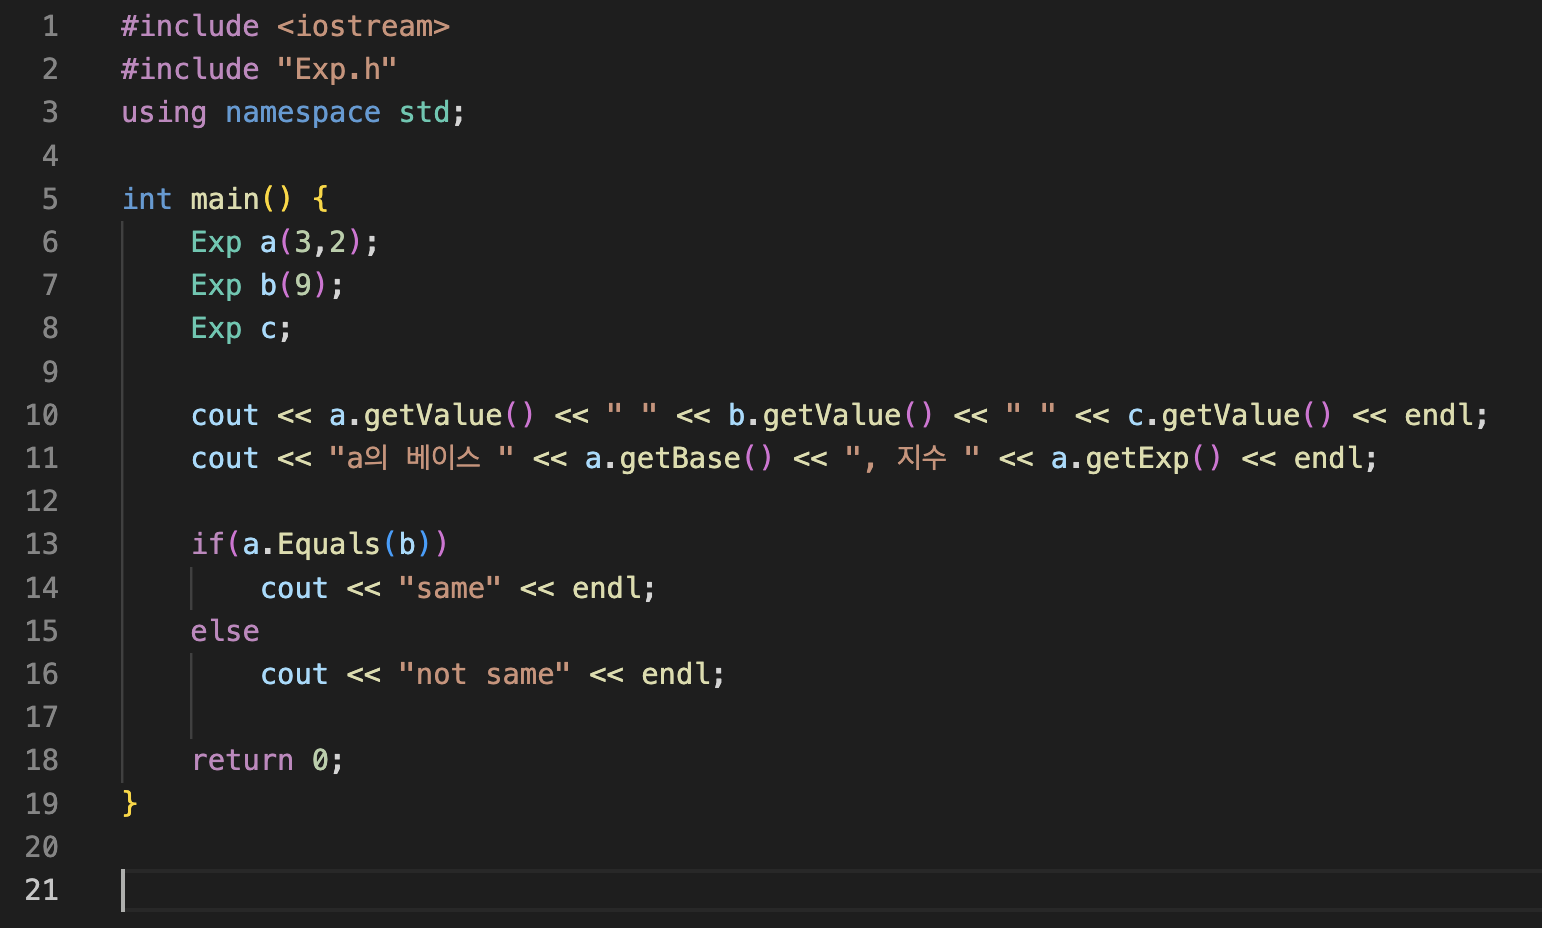Click 'endl' at end of line 11
The image size is (1542, 928).
click(1328, 458)
